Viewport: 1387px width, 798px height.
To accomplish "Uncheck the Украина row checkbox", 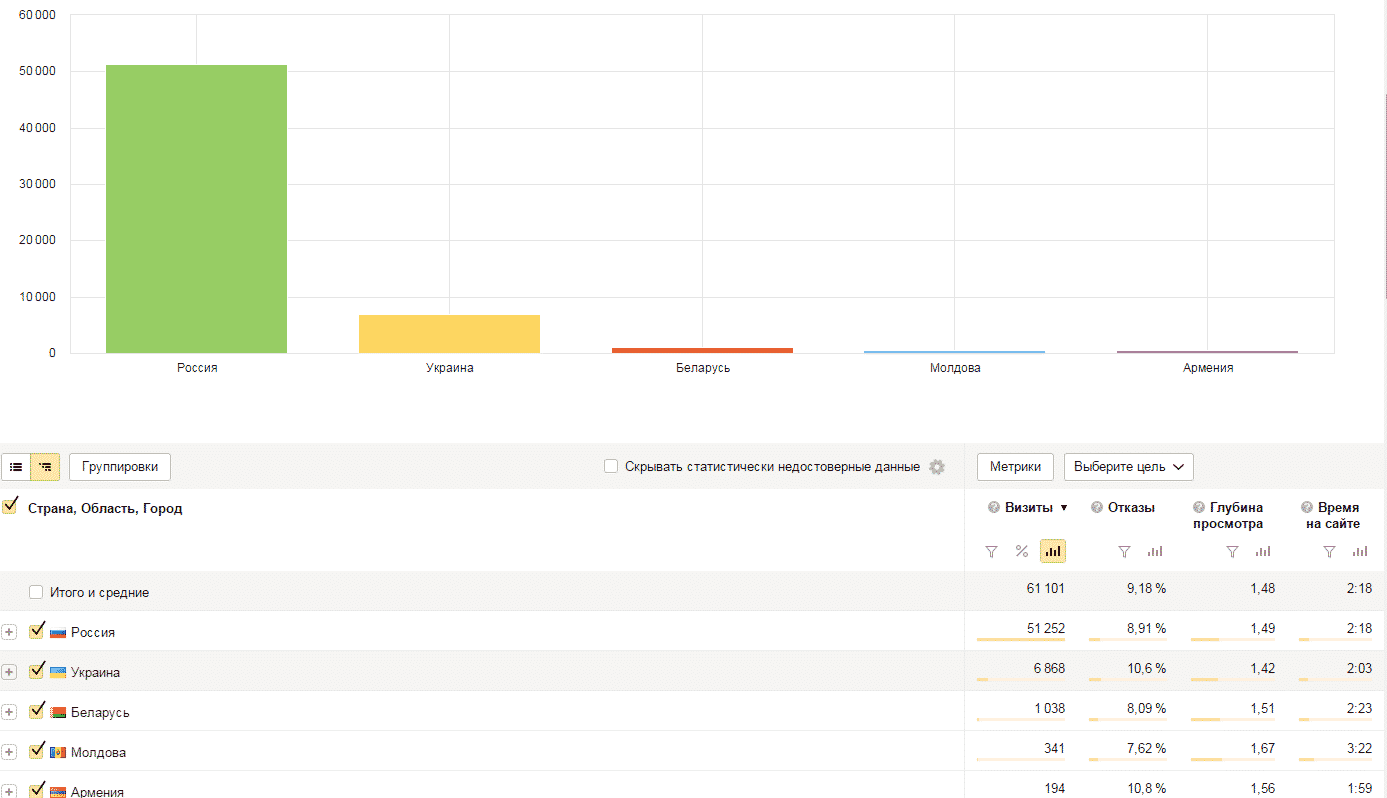I will point(37,671).
